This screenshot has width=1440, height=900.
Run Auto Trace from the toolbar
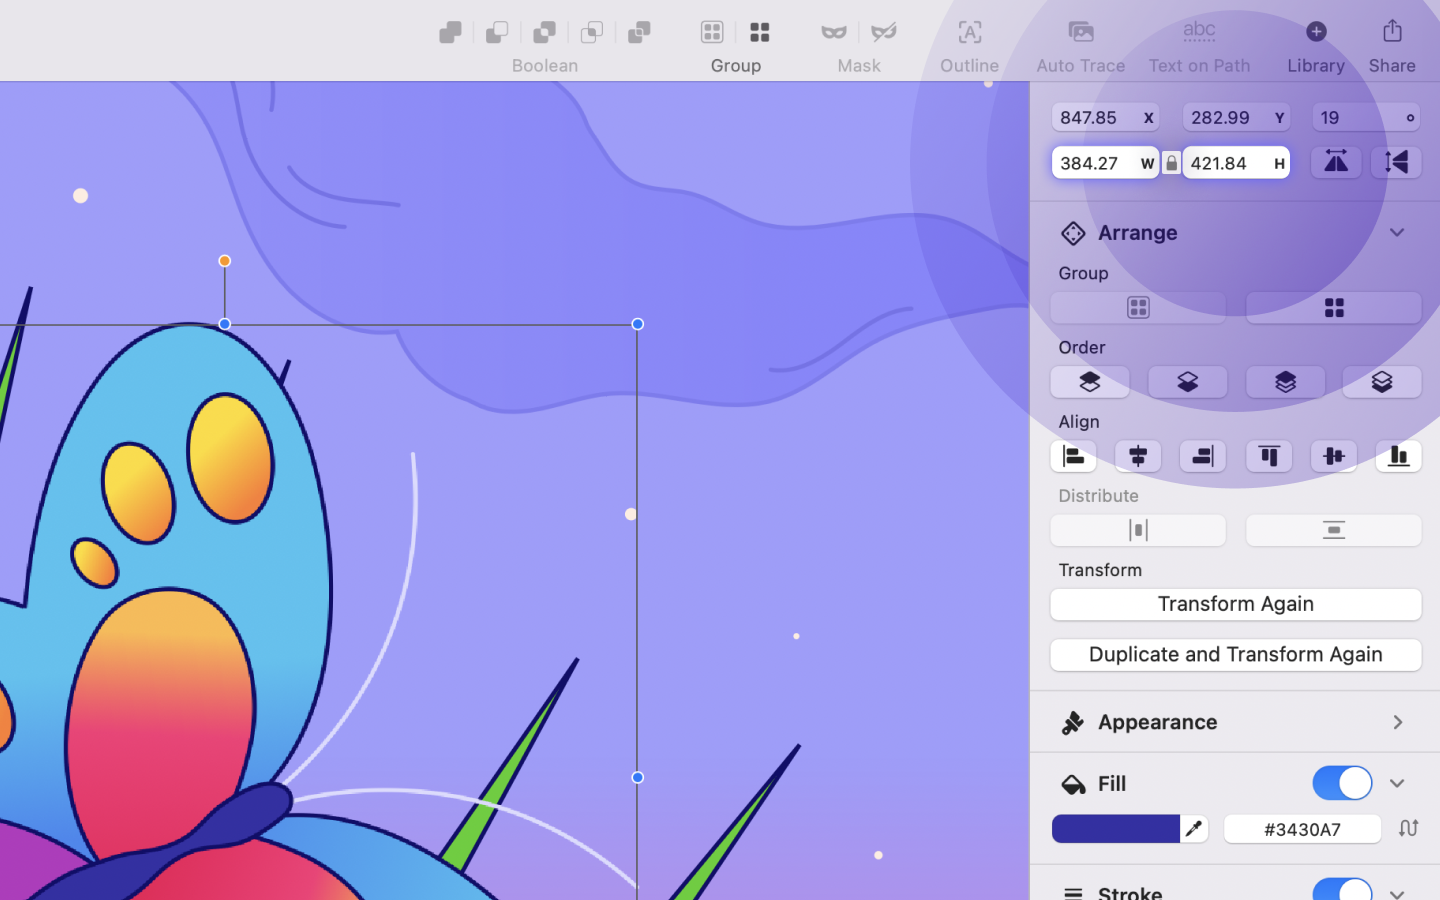point(1081,32)
